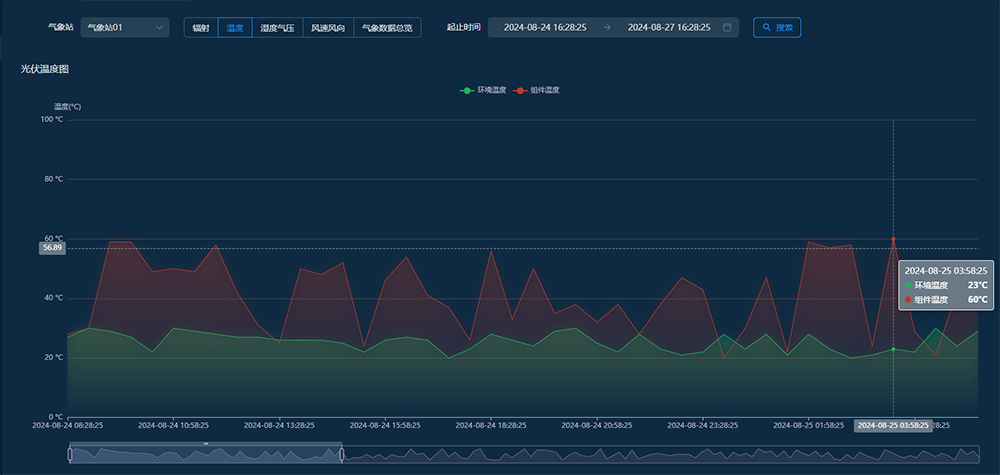Click the unselected area of the zoom timeline
1000x475 pixels.
pos(660,454)
